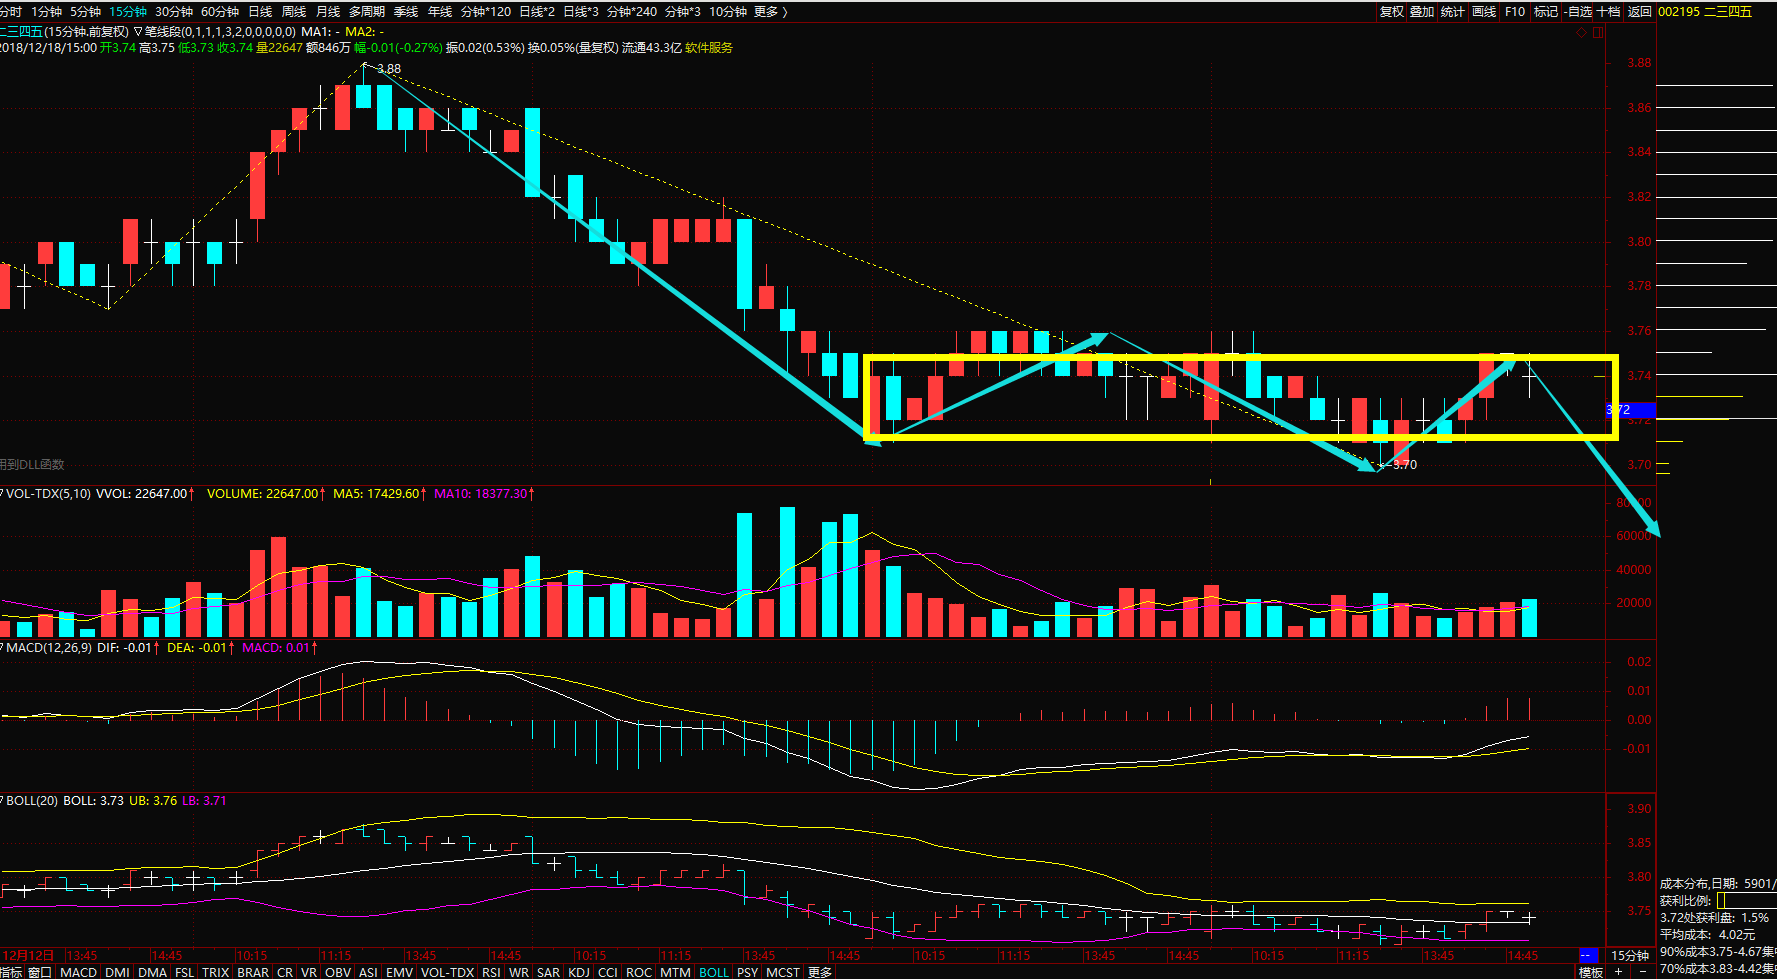Click the red split-panel icon near price axis
This screenshot has width=1777, height=979.
(1598, 32)
